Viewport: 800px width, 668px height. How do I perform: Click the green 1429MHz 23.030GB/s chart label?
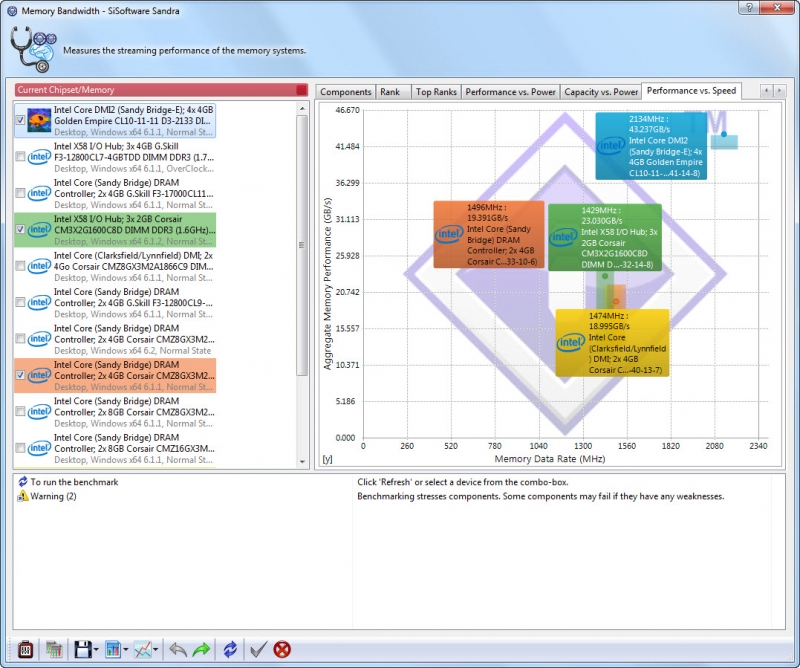pos(605,237)
